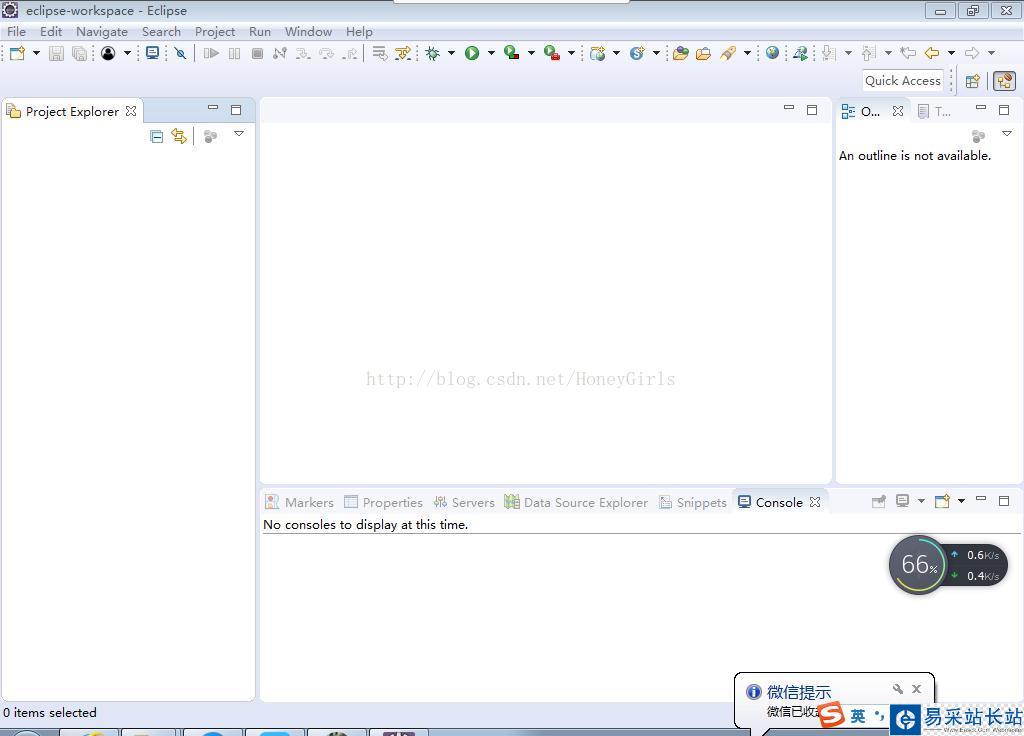Toggle the Java EE perspective button

click(1003, 81)
